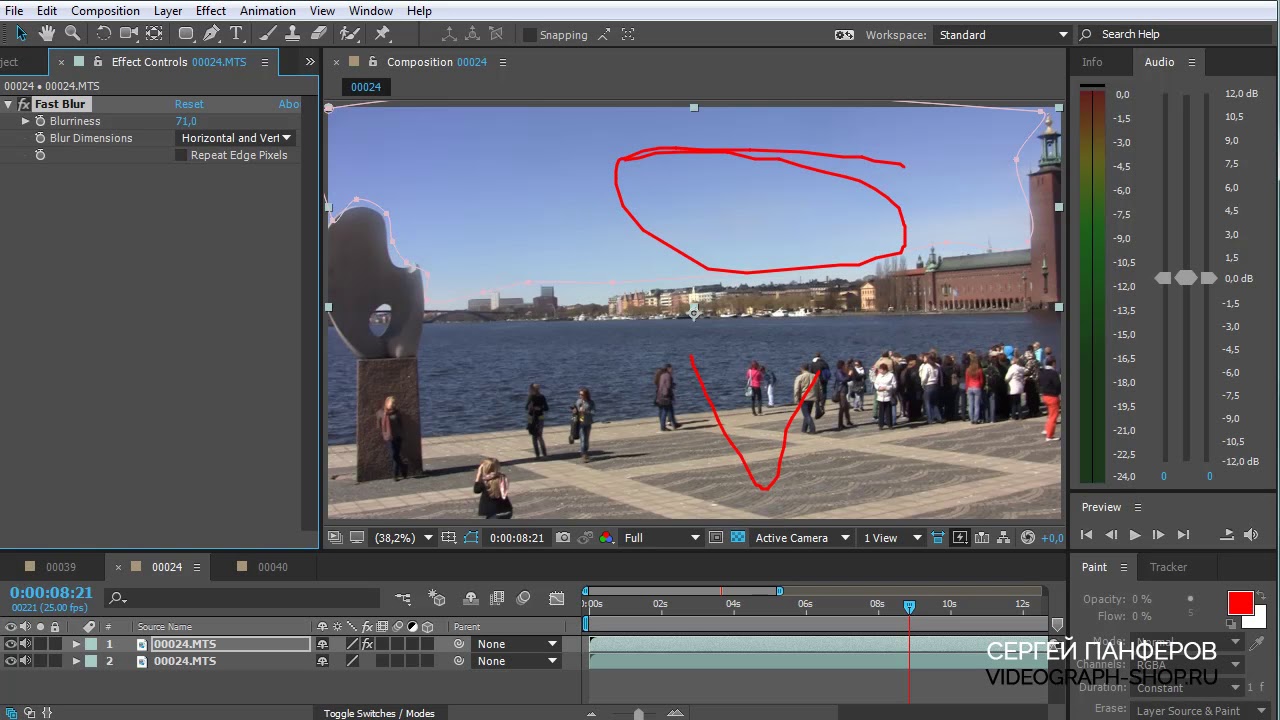Toggle Fast Previews button in viewer
This screenshot has width=1280, height=720.
pyautogui.click(x=960, y=538)
